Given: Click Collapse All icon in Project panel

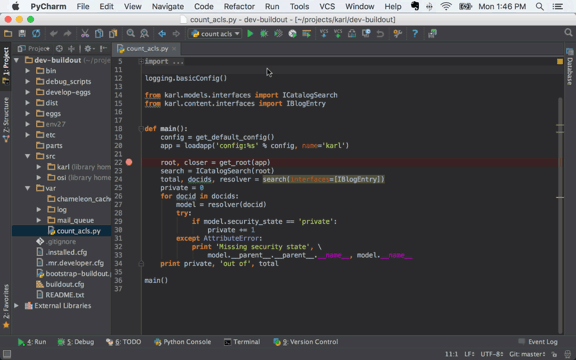Looking at the screenshot, I should click(x=71, y=48).
